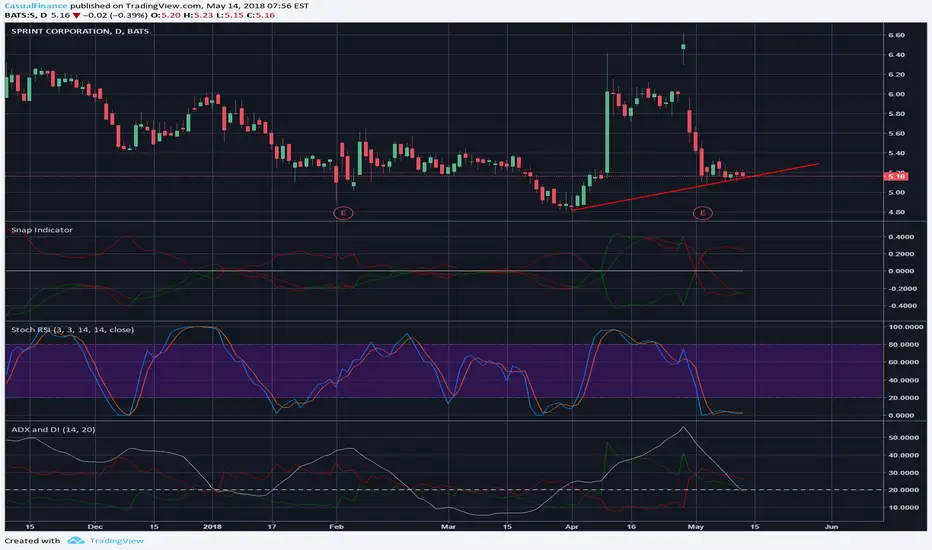Click the TradingView link in footer
This screenshot has height=550, width=932.
[116, 540]
